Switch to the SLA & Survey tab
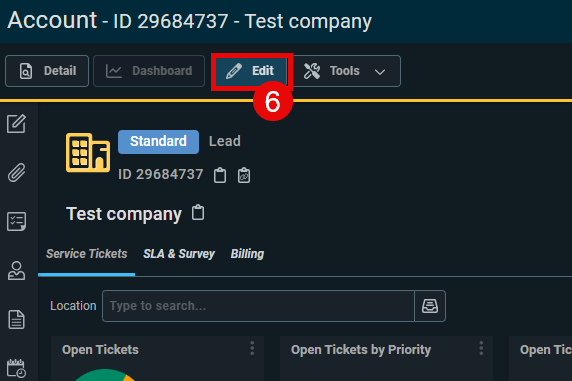 179,254
